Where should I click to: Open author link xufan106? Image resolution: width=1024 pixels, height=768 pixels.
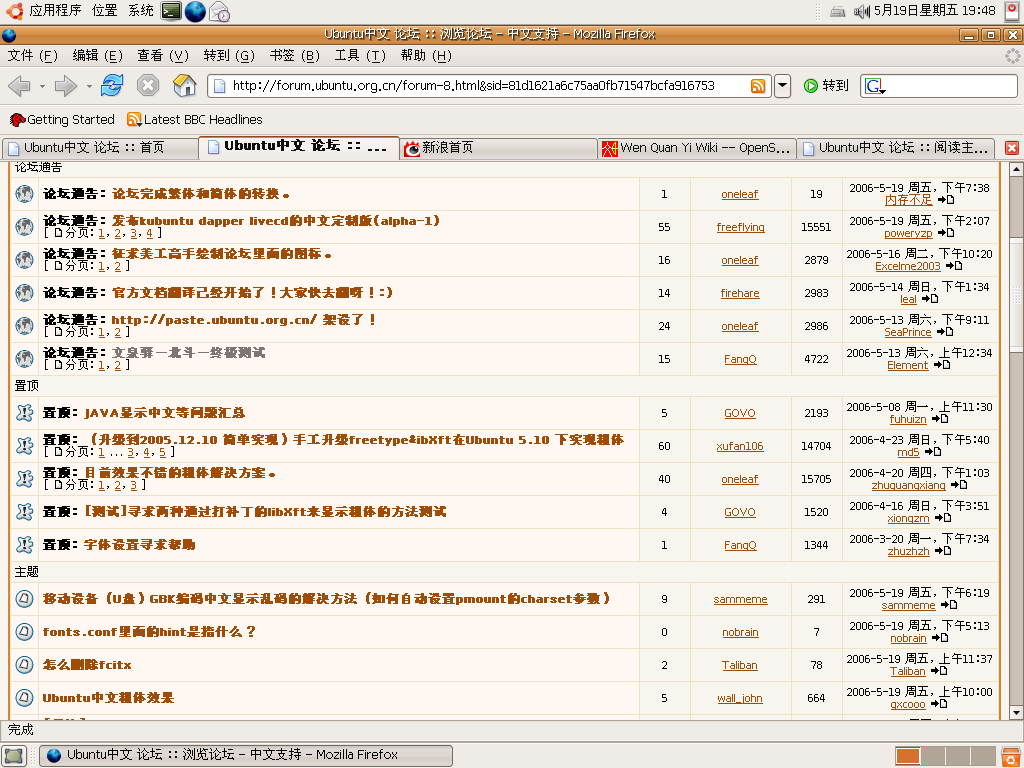point(740,446)
